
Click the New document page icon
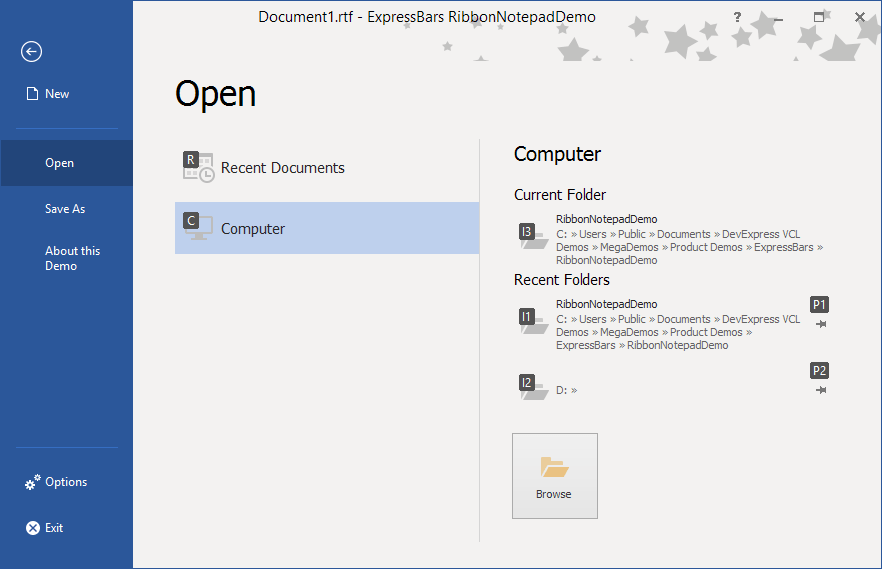pos(32,94)
